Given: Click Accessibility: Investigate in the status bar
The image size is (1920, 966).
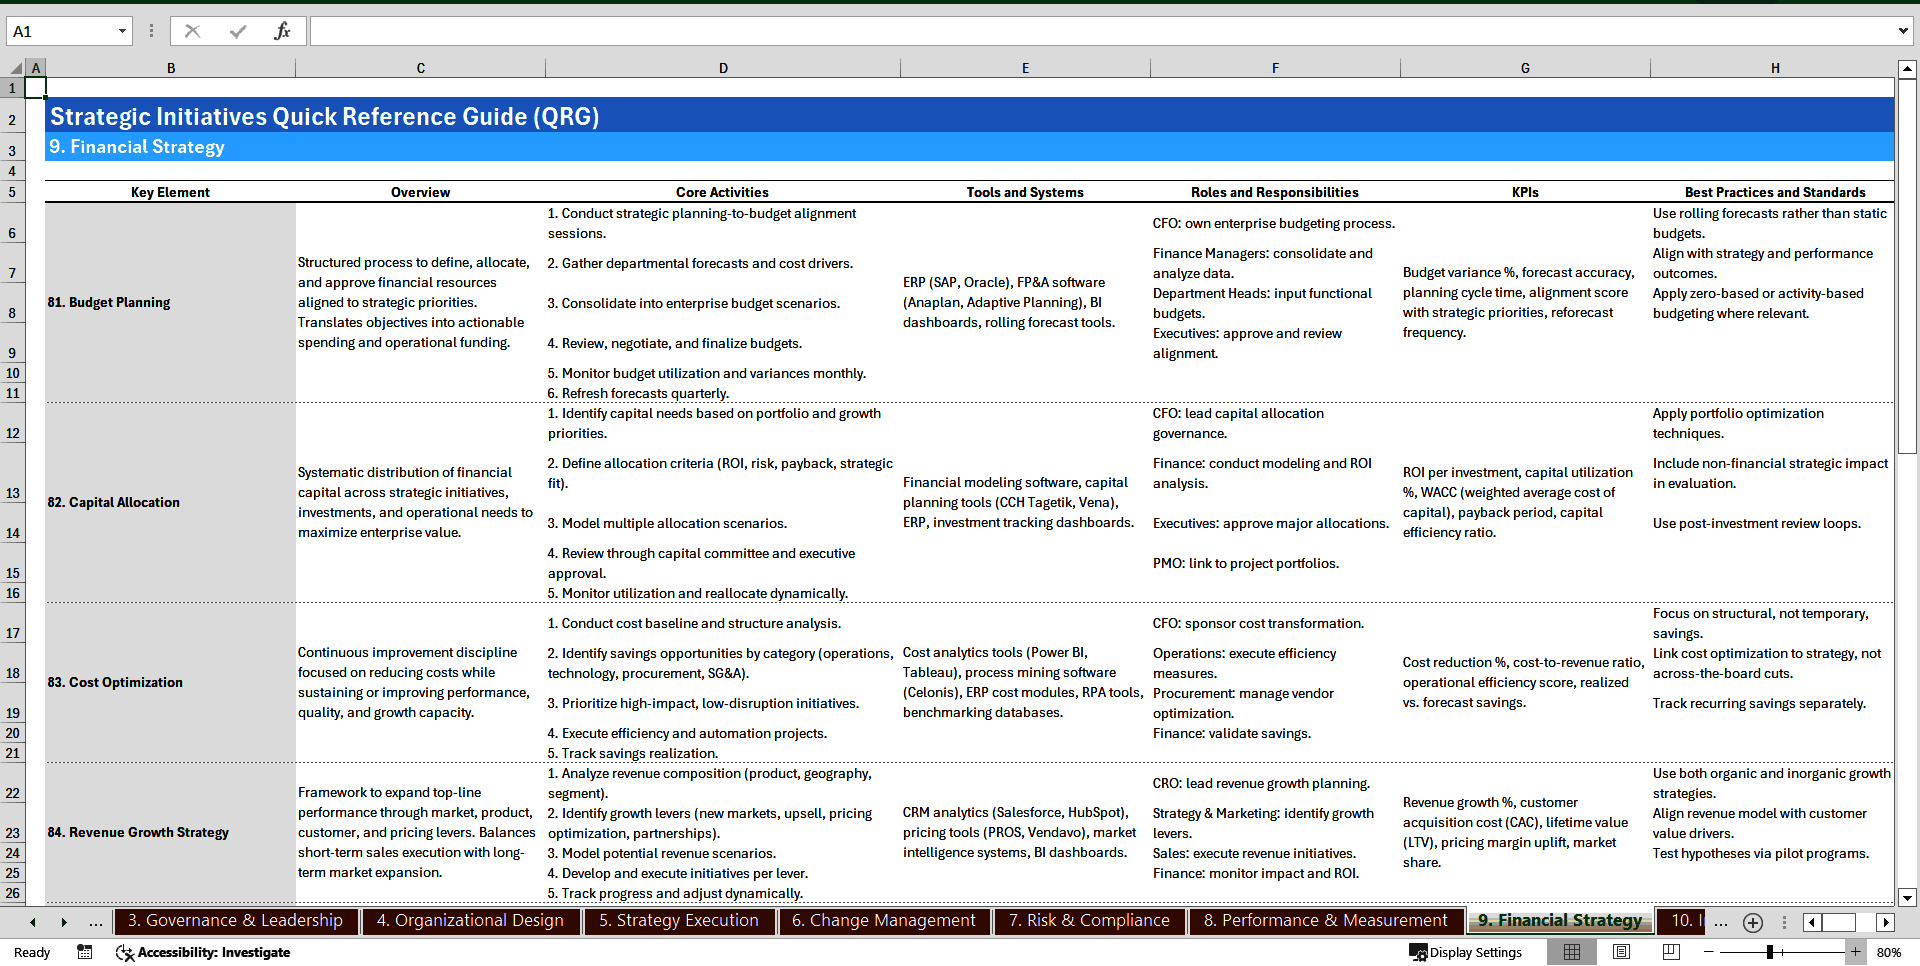Looking at the screenshot, I should point(203,952).
